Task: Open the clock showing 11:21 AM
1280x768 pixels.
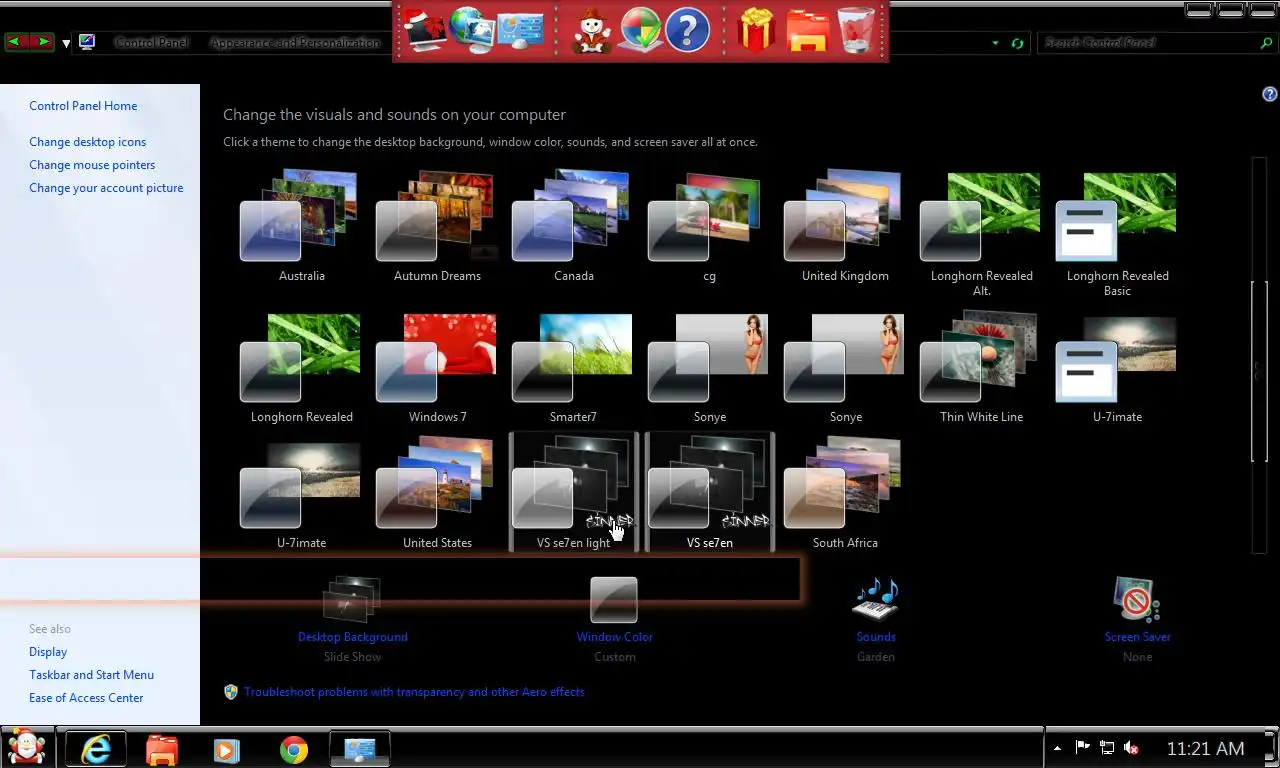Action: tap(1205, 748)
